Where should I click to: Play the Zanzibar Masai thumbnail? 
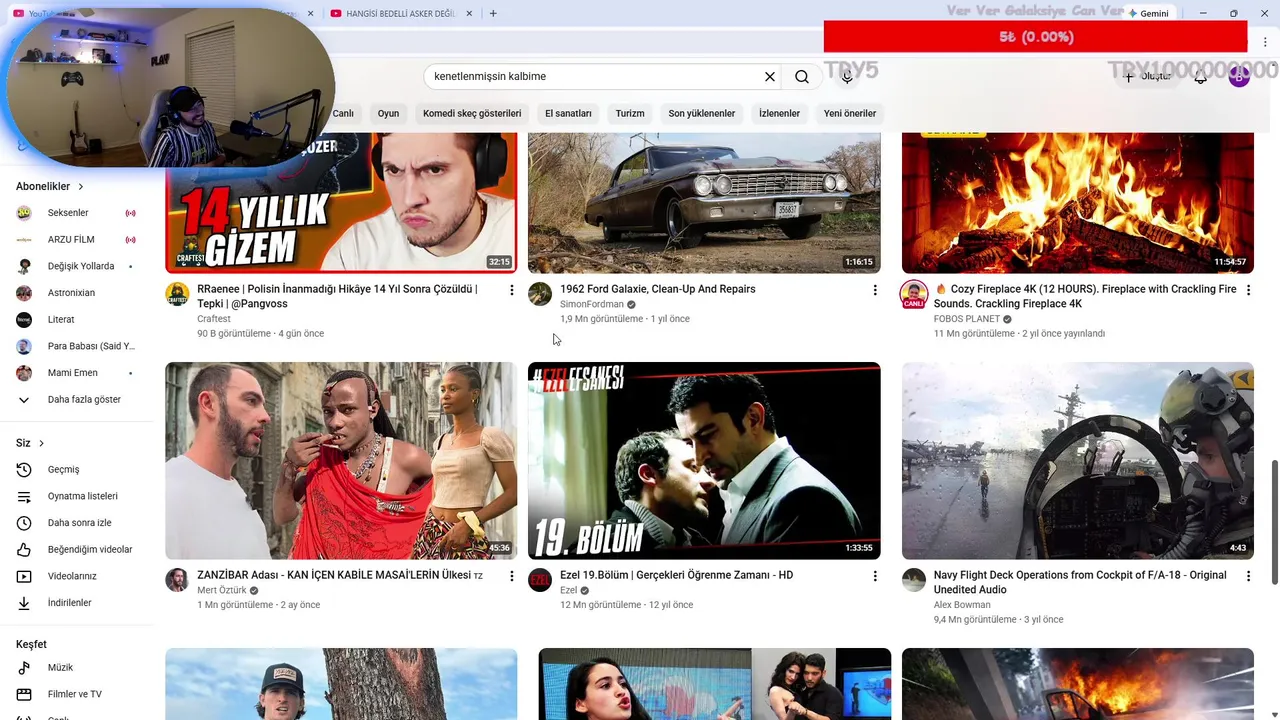[341, 461]
